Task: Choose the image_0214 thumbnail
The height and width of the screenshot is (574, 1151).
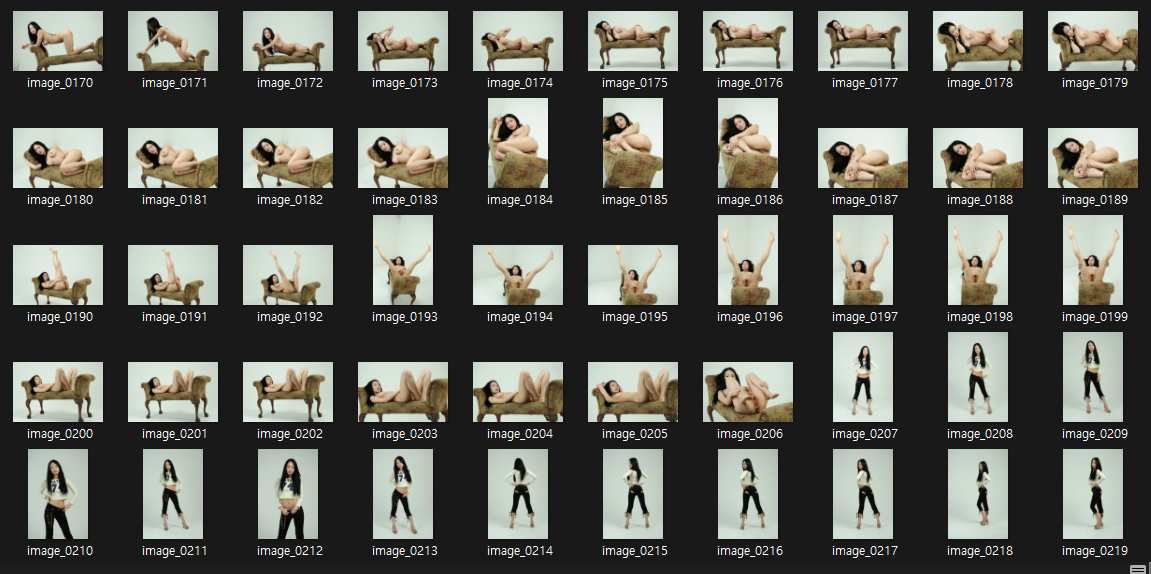Action: [x=518, y=494]
